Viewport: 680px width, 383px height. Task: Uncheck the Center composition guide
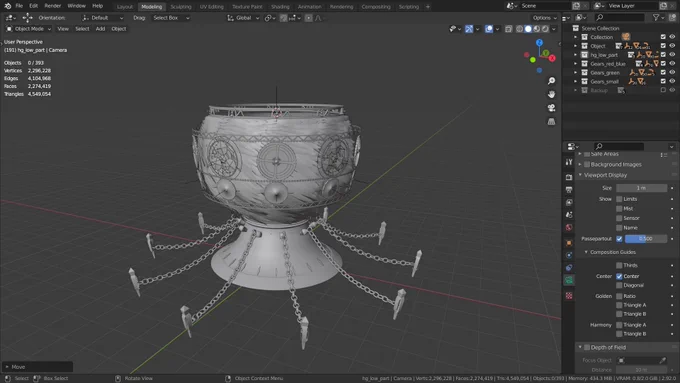(619, 276)
